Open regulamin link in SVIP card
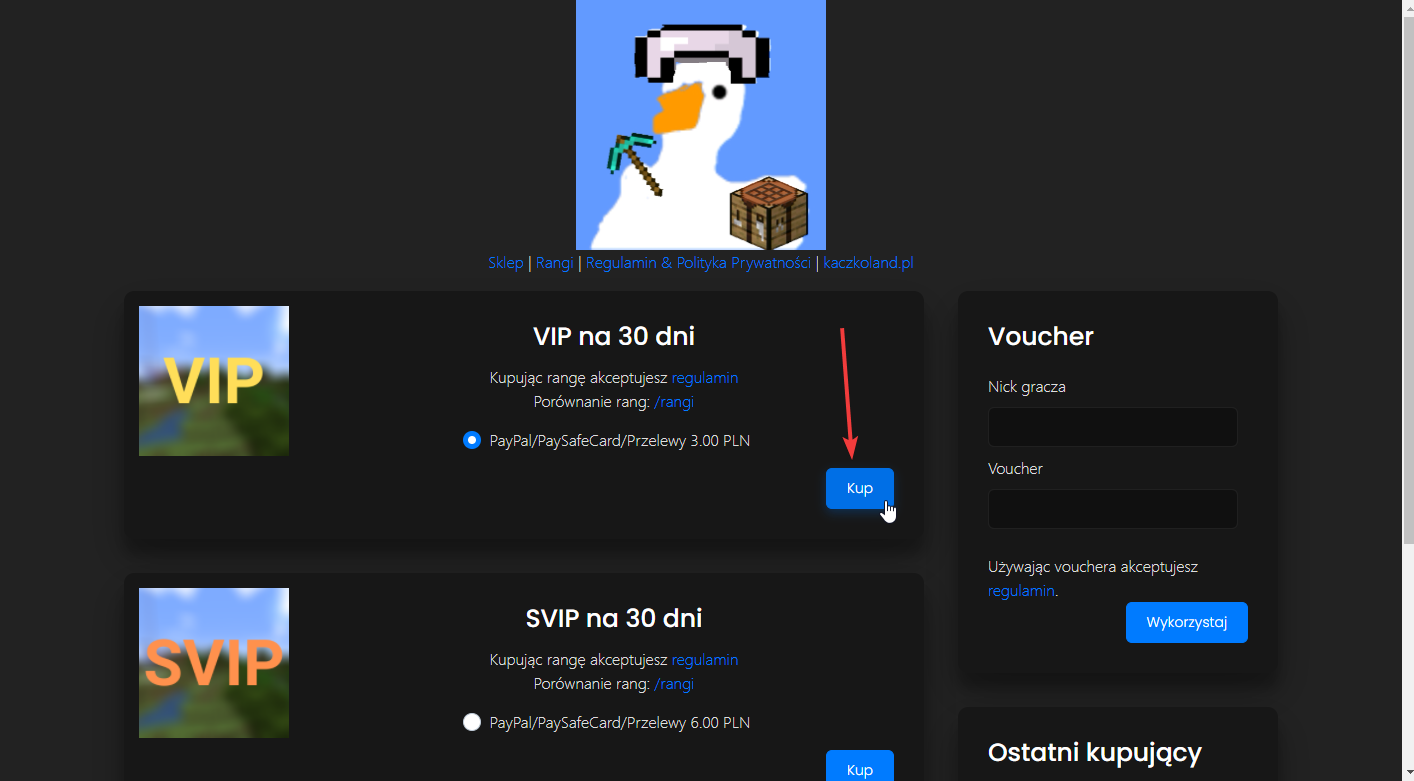Viewport: 1414px width, 781px height. pyautogui.click(x=704, y=660)
